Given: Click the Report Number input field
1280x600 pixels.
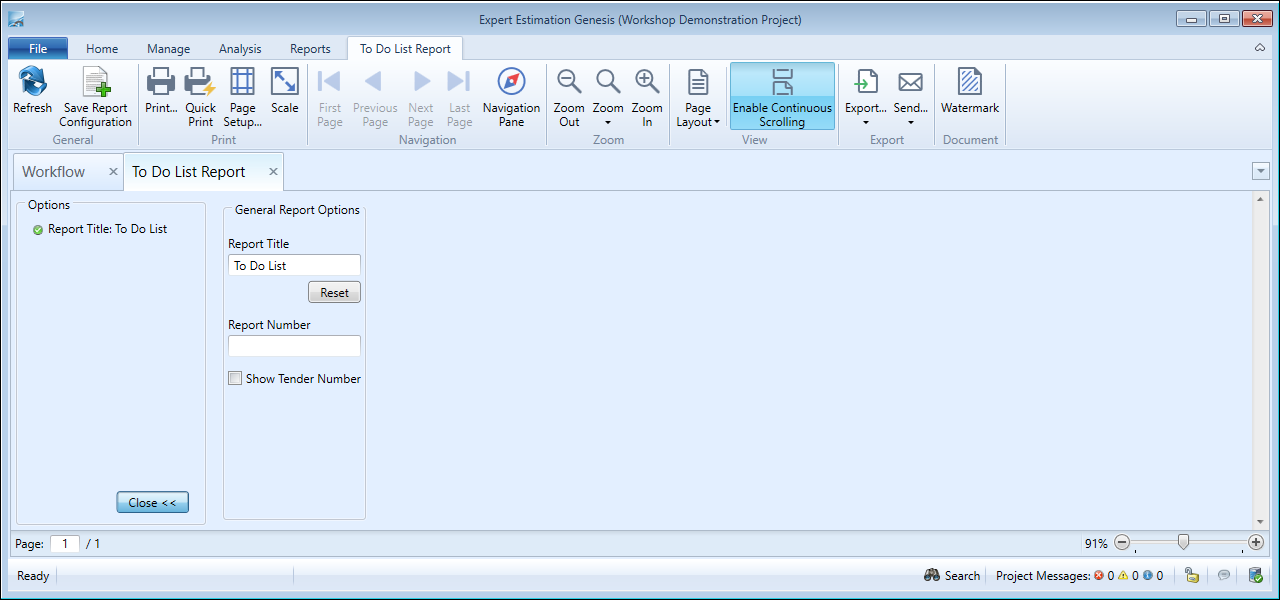Looking at the screenshot, I should click(294, 346).
